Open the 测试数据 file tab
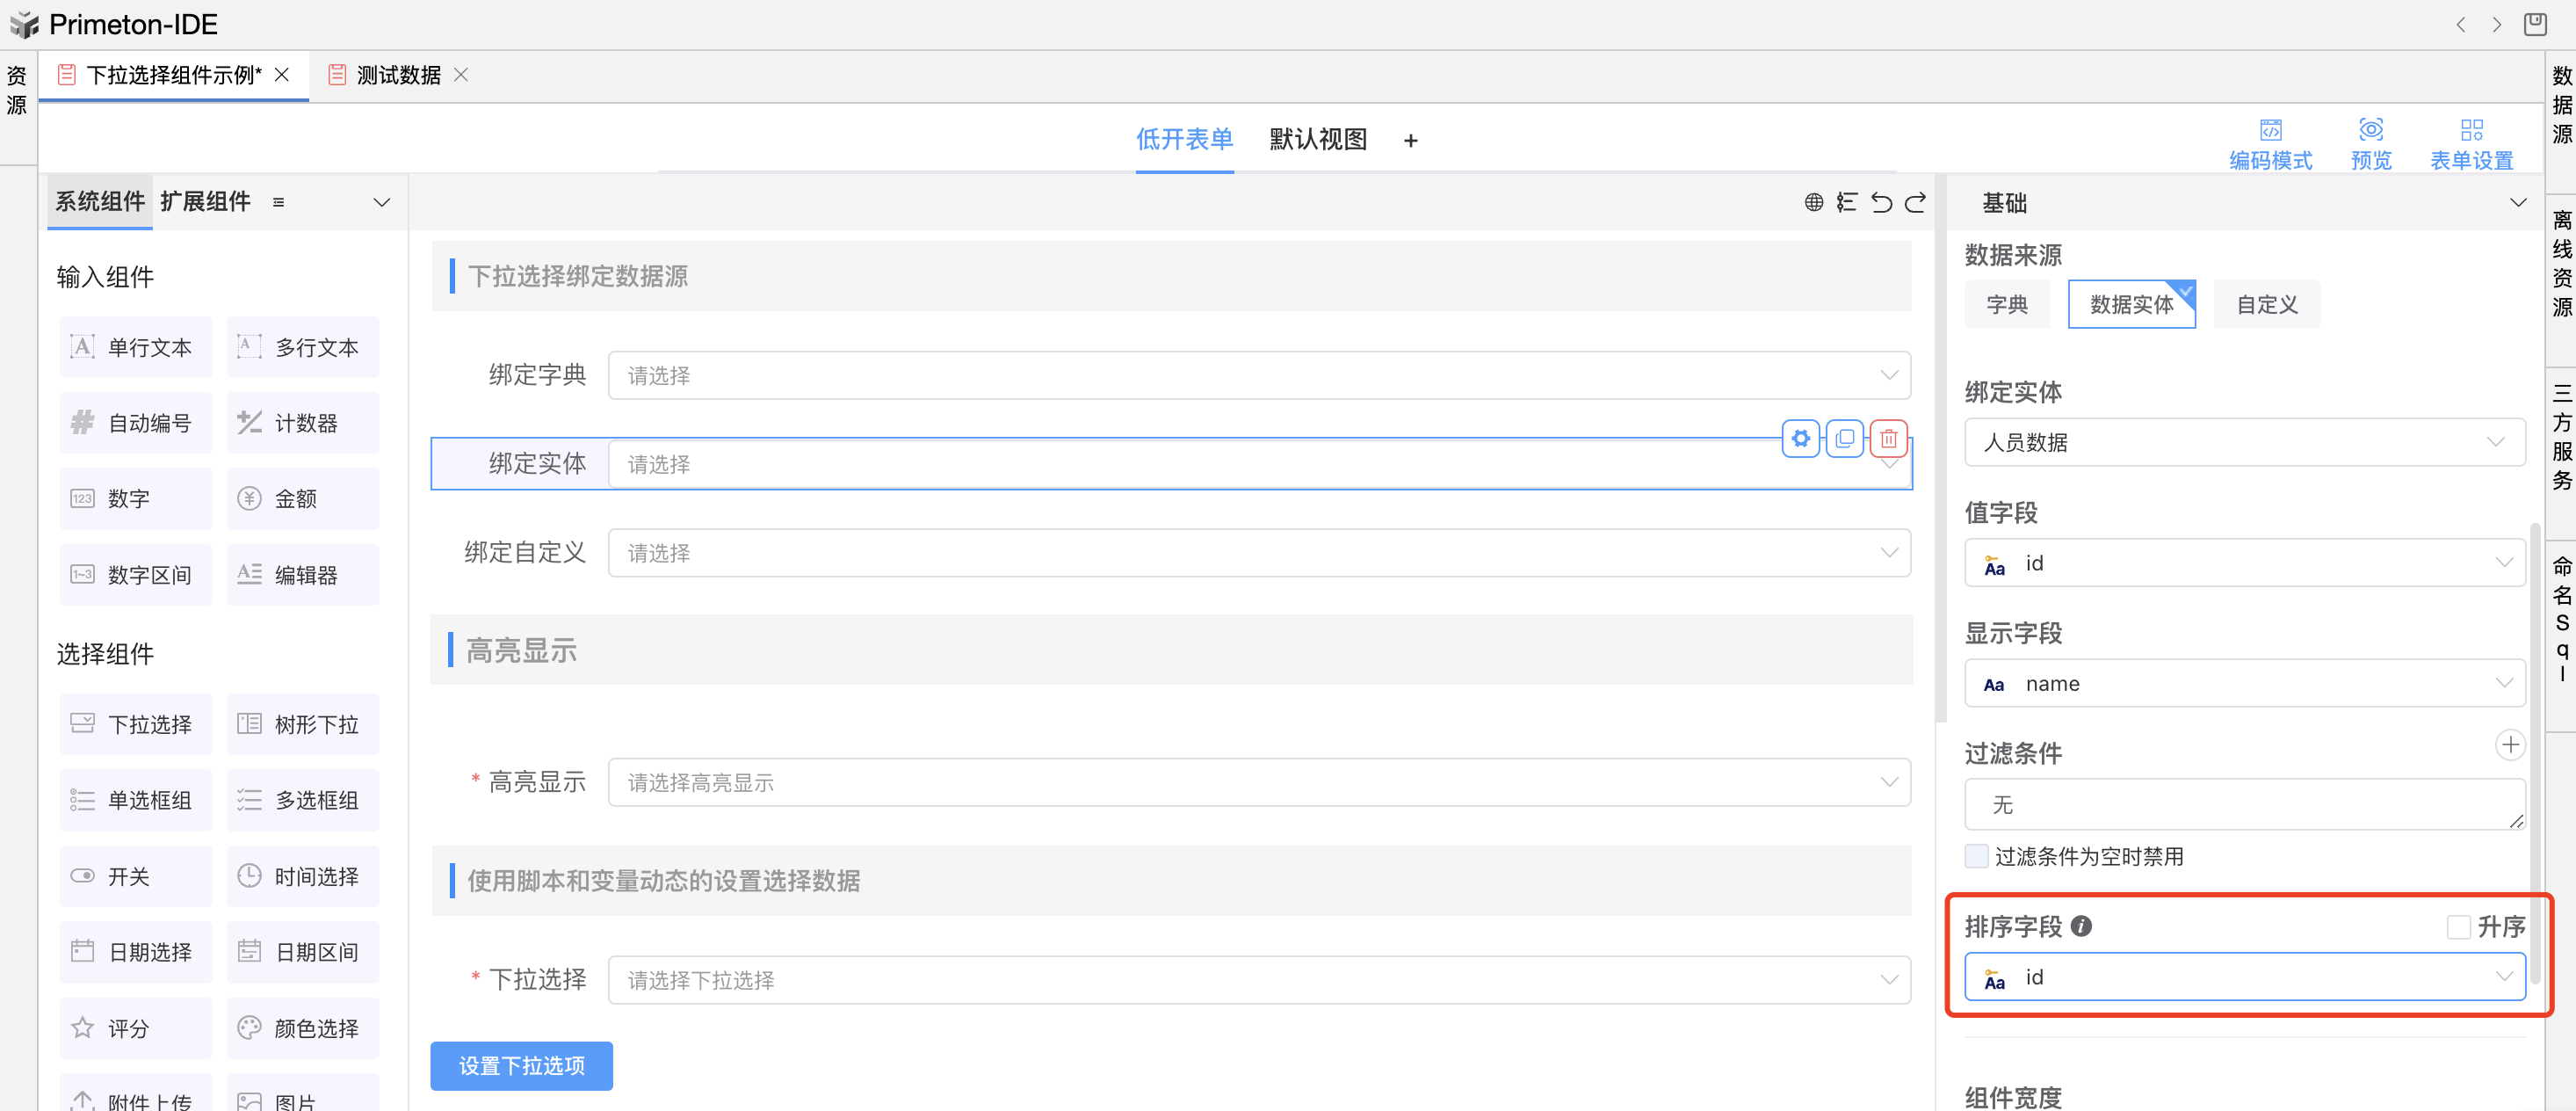Image resolution: width=2576 pixels, height=1111 pixels. 398,75
